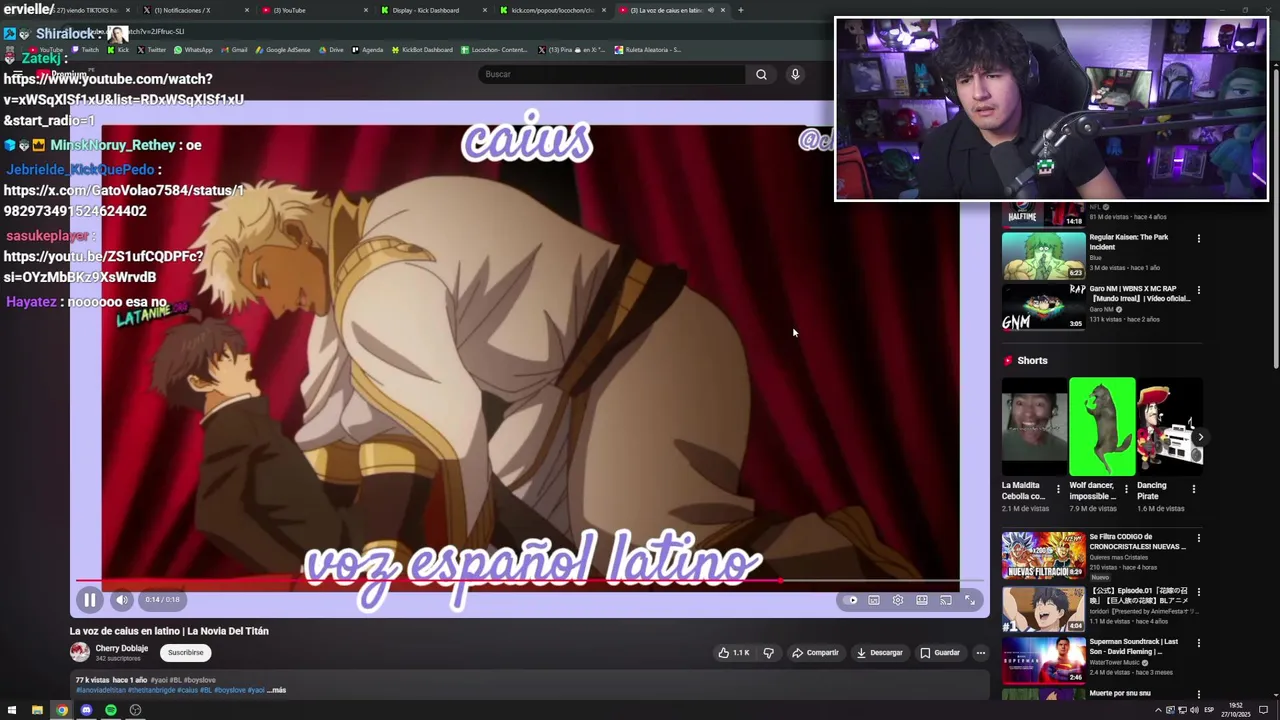Open options for Dancing Pirate short
Viewport: 1280px width, 720px height.
[1193, 489]
